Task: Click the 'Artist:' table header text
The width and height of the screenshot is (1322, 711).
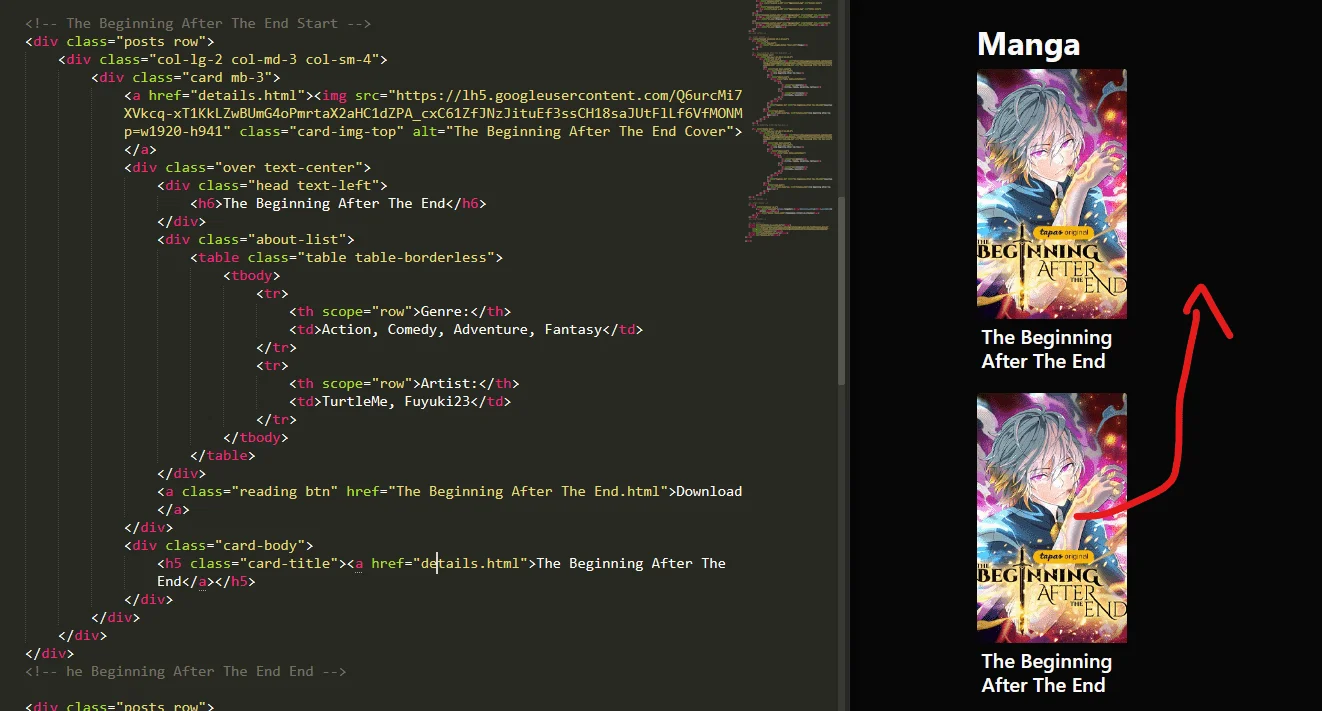Action: 450,383
